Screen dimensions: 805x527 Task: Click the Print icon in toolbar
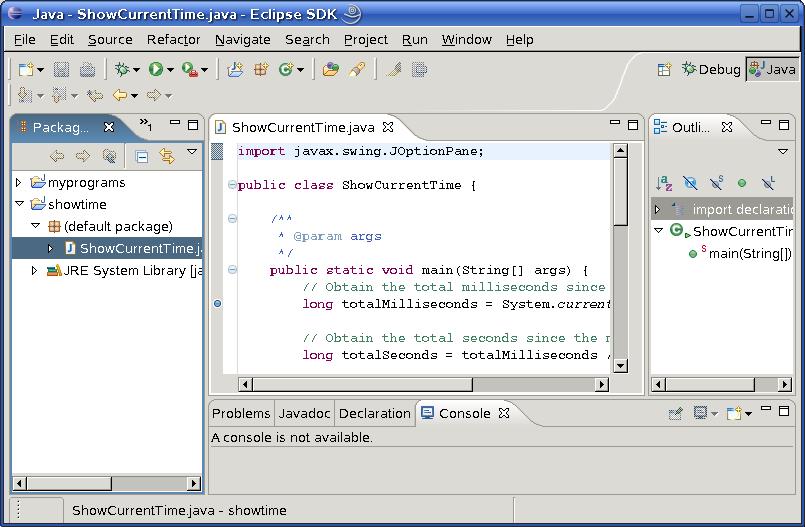click(x=87, y=69)
